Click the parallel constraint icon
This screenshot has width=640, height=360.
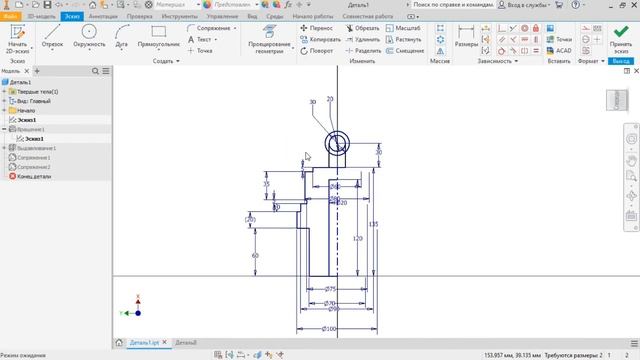coord(502,40)
